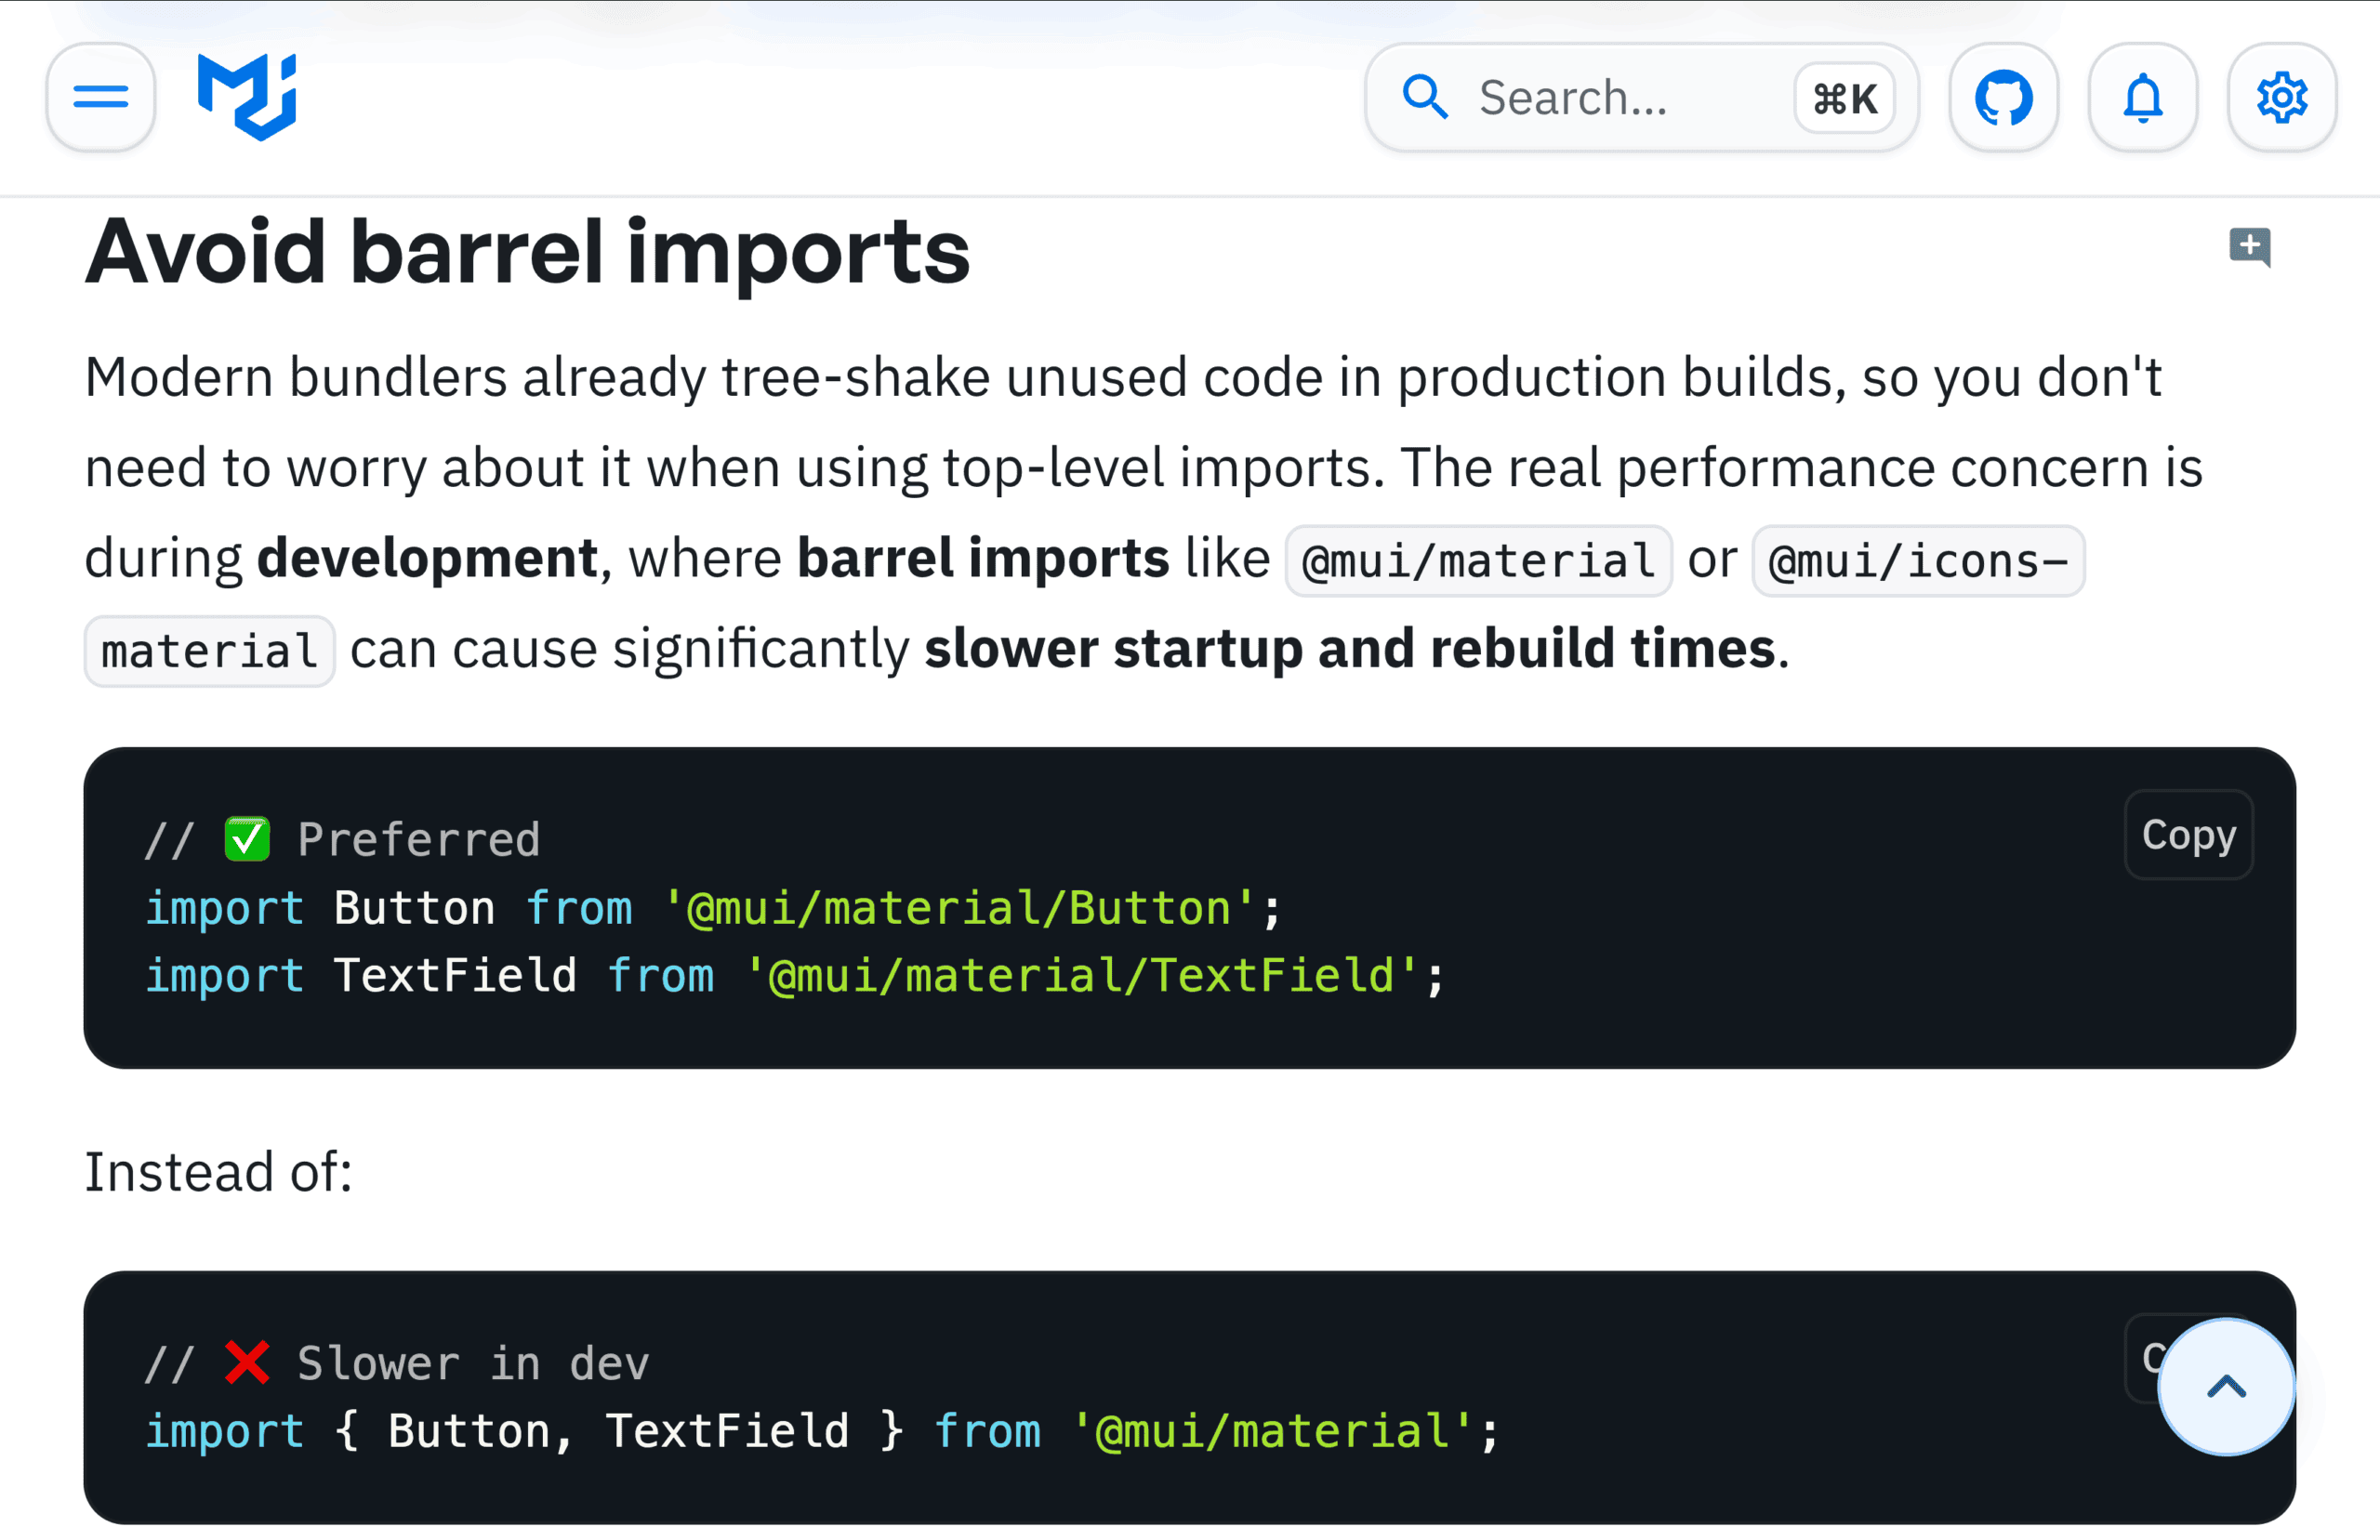Show notifications via bell icon
Viewport: 2380px width, 1540px height.
[2142, 97]
